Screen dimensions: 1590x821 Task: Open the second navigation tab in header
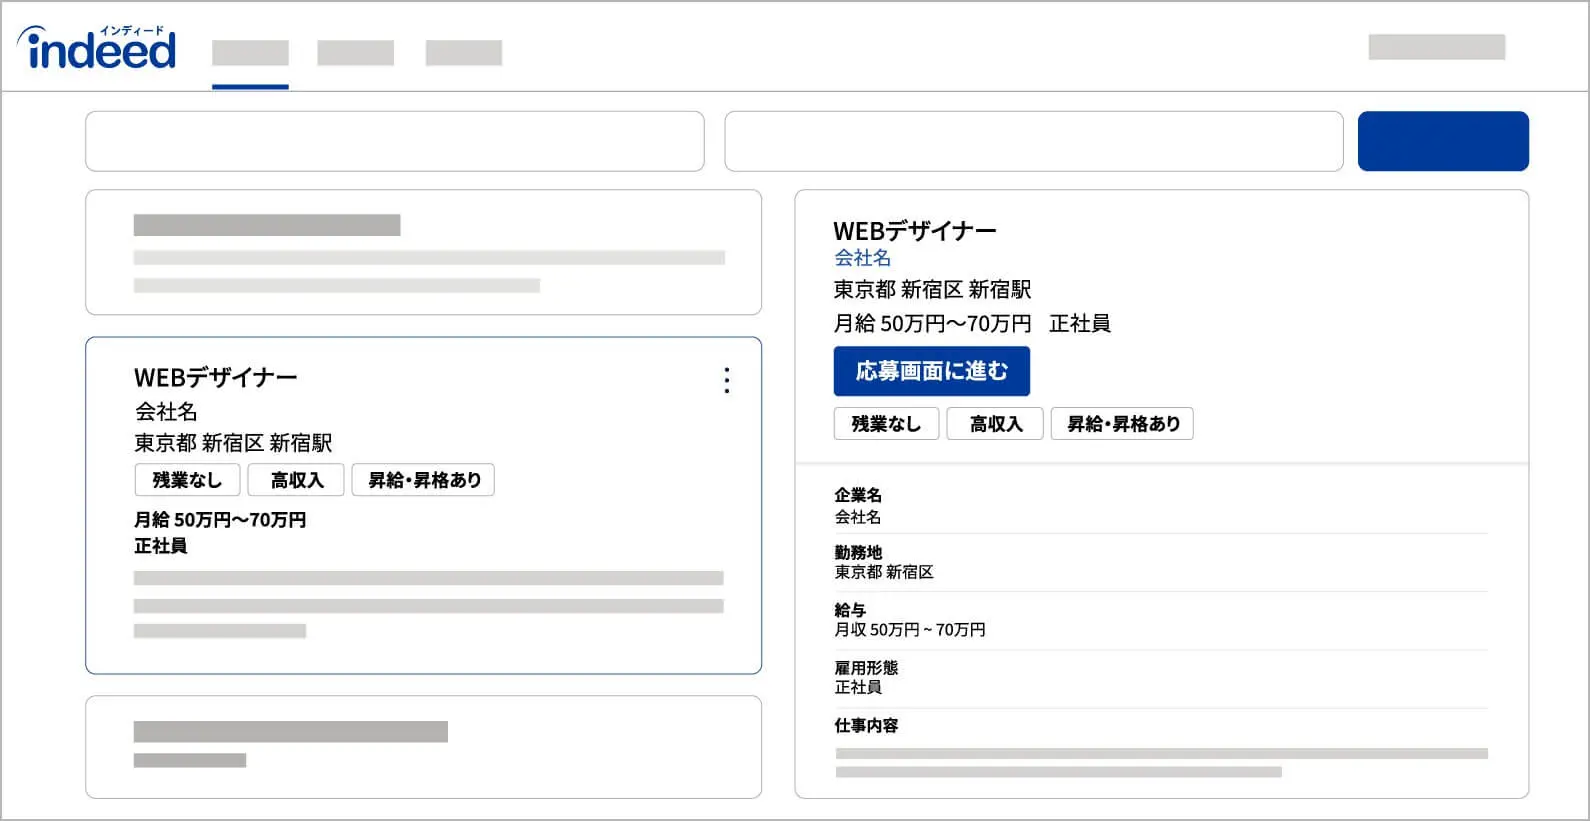(355, 53)
